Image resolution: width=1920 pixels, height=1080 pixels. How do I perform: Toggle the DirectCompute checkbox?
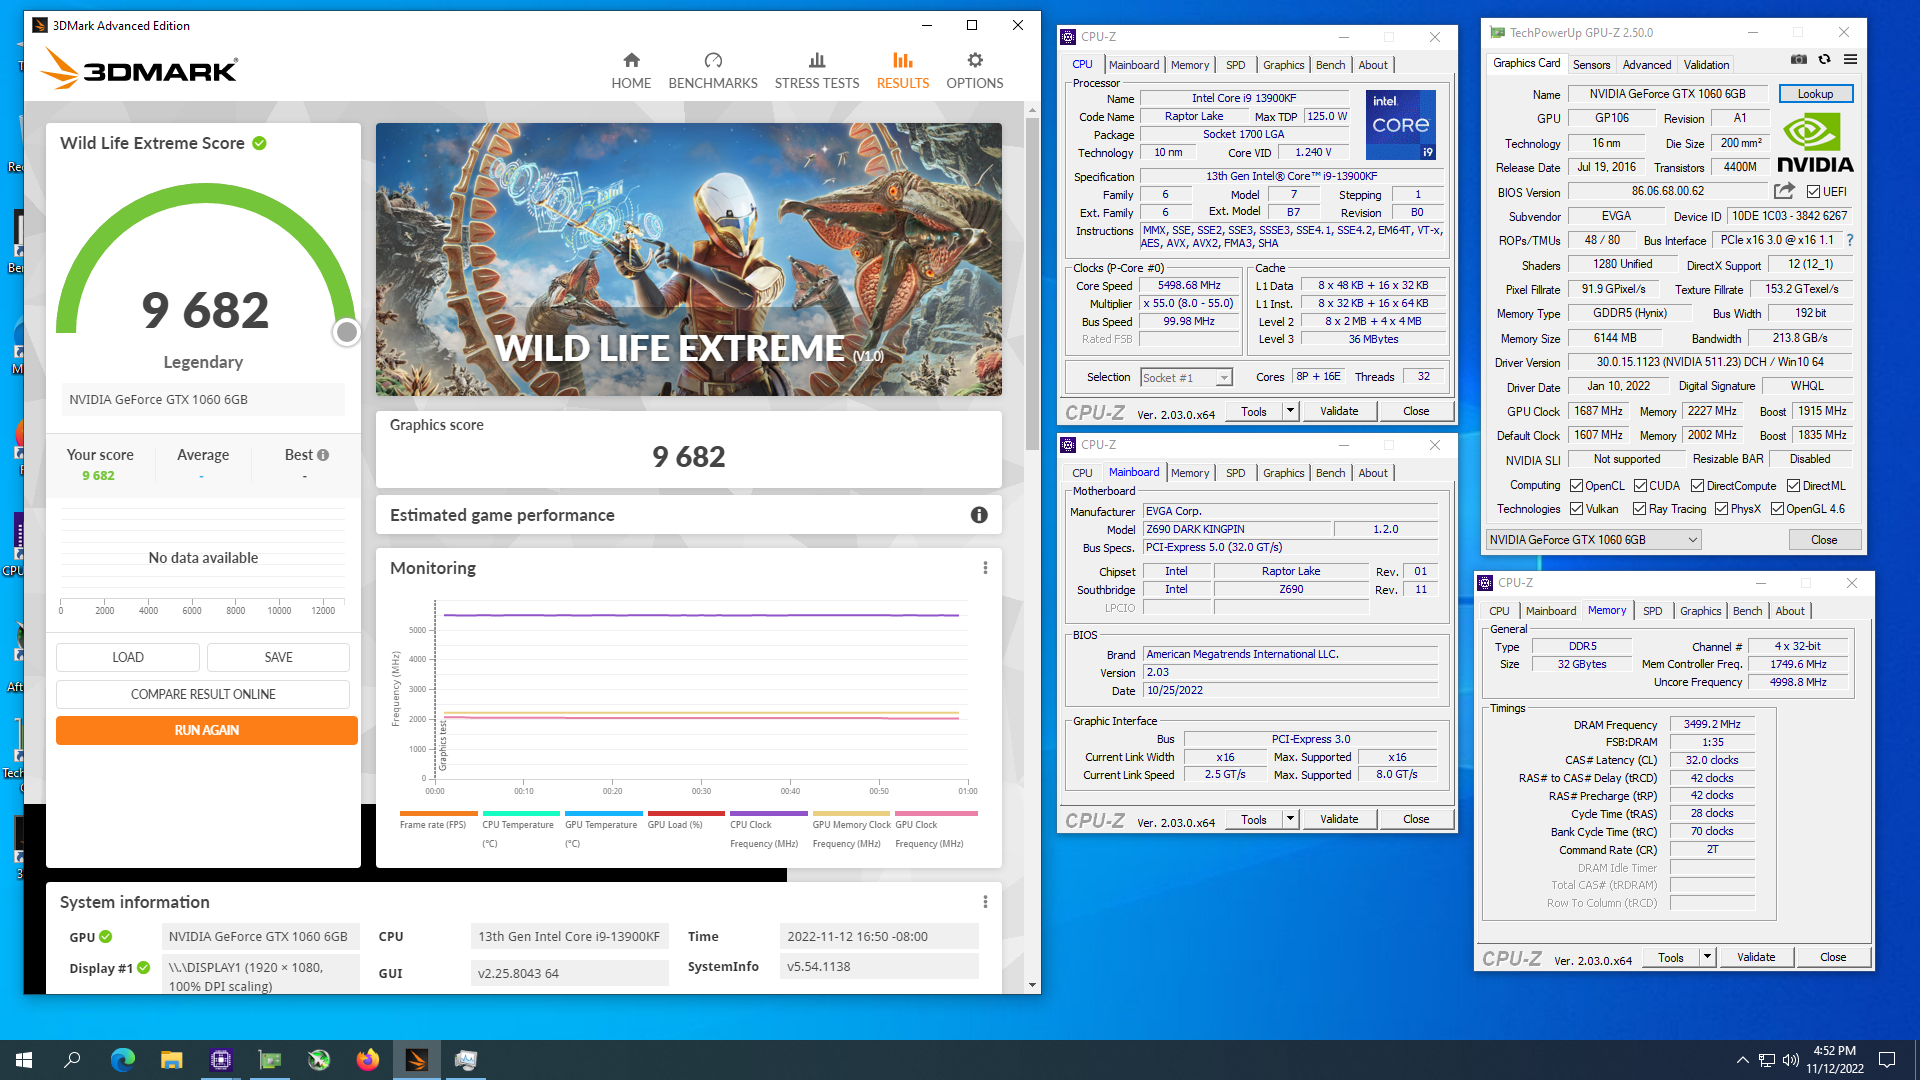tap(1698, 486)
